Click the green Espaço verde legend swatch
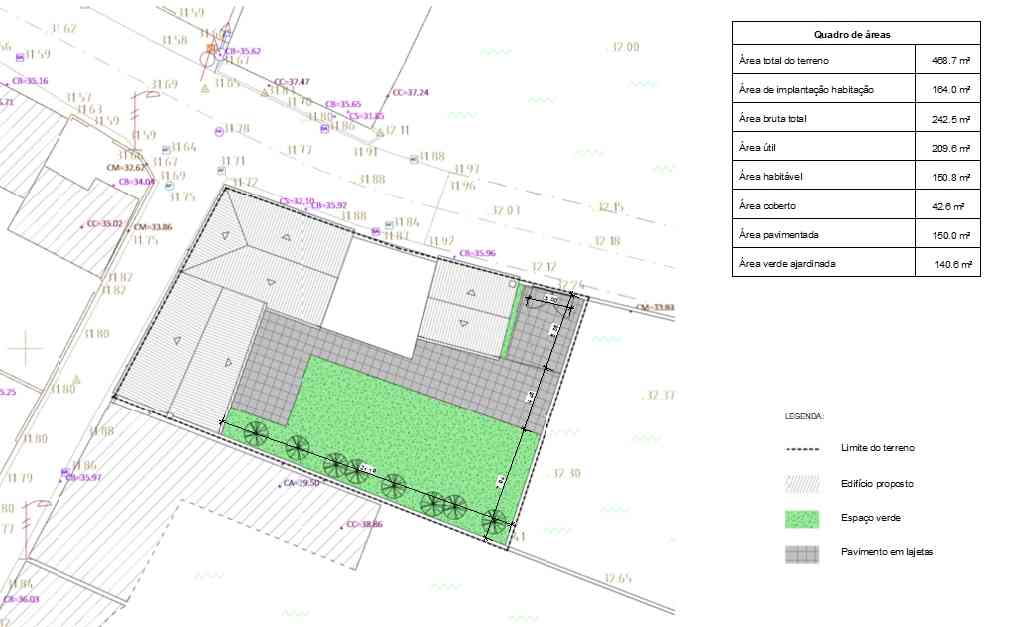 [802, 518]
